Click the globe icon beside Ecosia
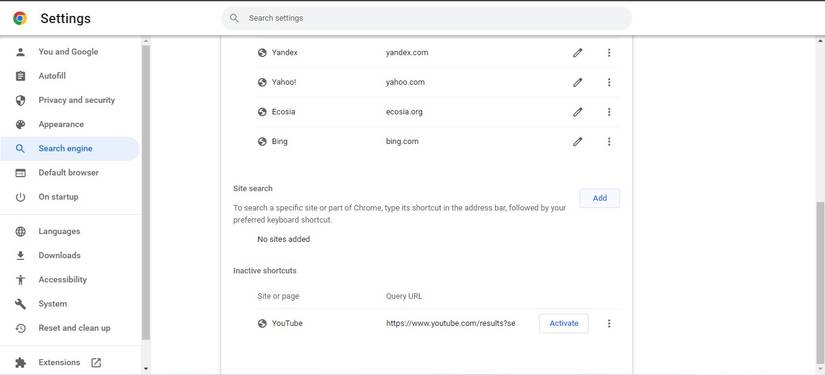The image size is (825, 375). [x=262, y=112]
